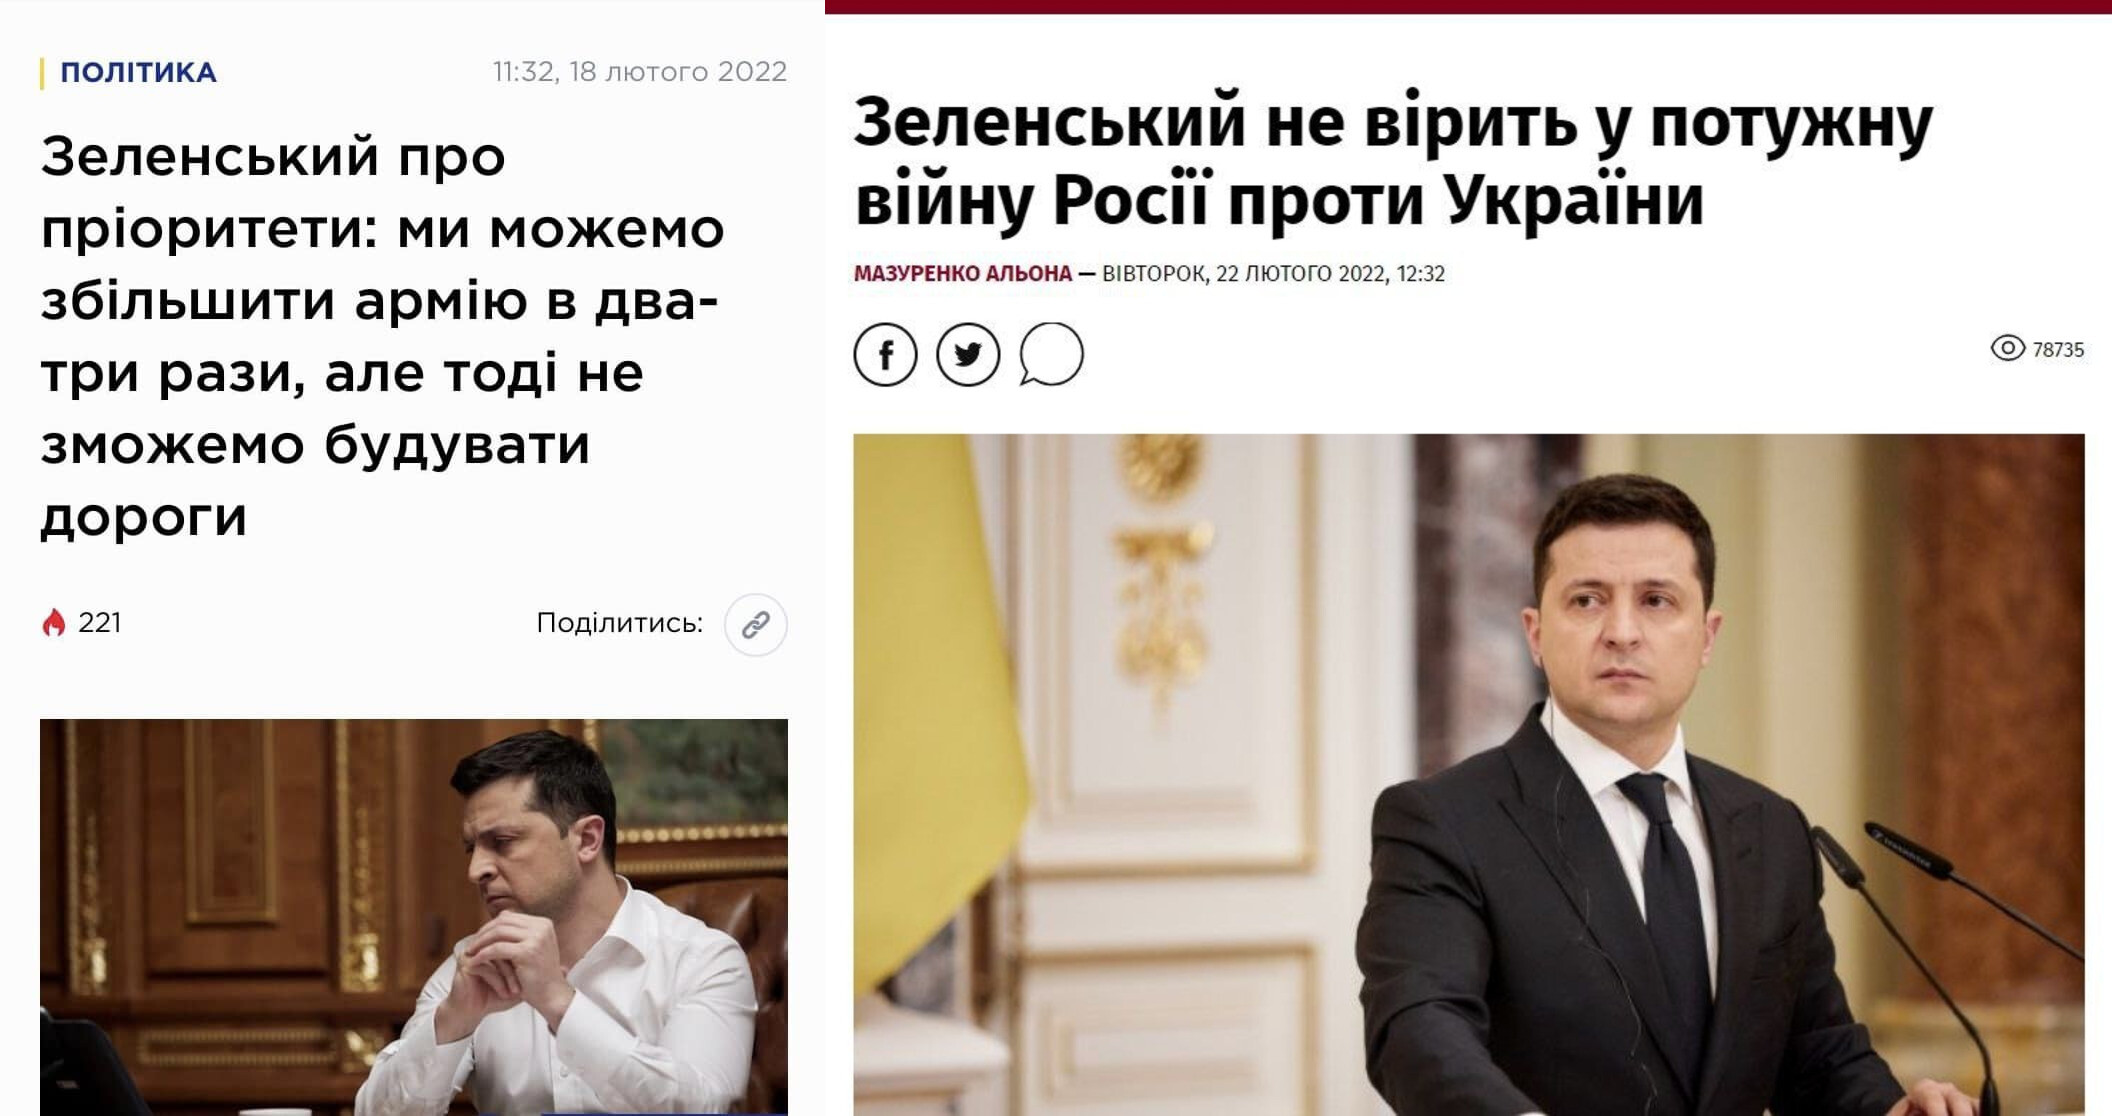
Task: Click the Facebook share icon
Action: (885, 355)
